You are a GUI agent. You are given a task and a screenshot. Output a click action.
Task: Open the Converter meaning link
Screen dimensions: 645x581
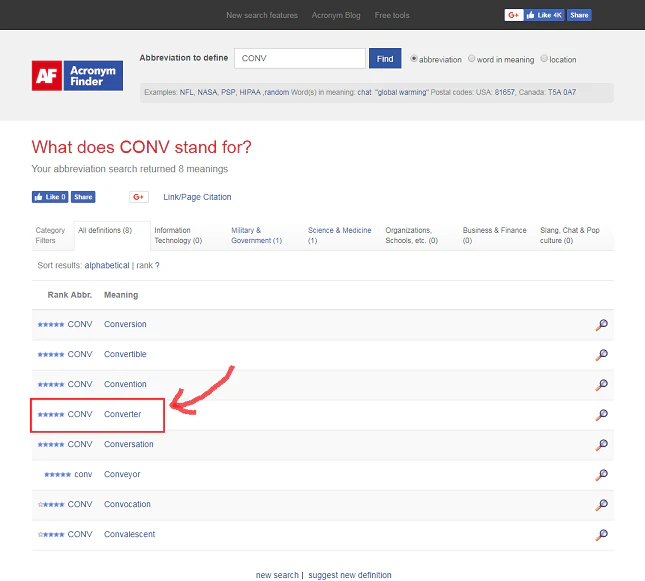coord(123,414)
